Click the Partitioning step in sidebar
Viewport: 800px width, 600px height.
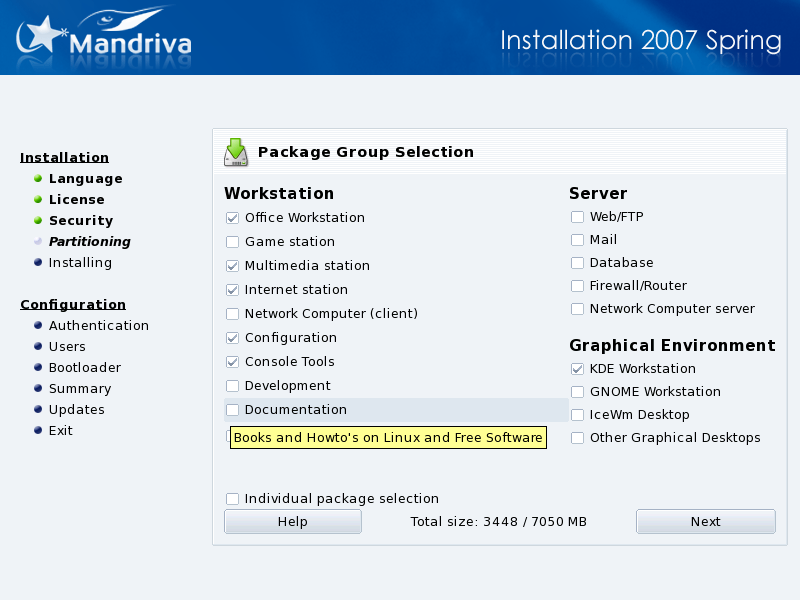[x=90, y=242]
